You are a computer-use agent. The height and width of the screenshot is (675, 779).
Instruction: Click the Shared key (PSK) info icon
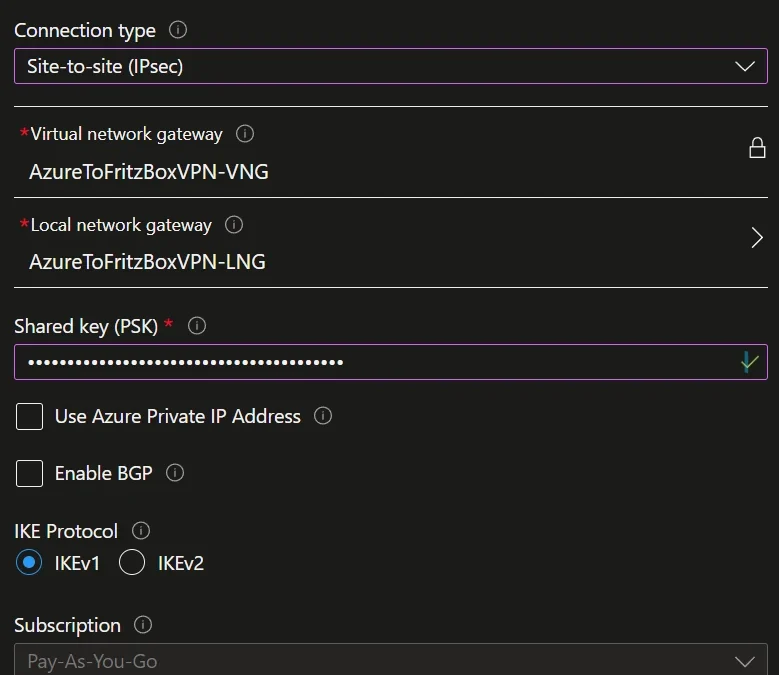click(197, 326)
